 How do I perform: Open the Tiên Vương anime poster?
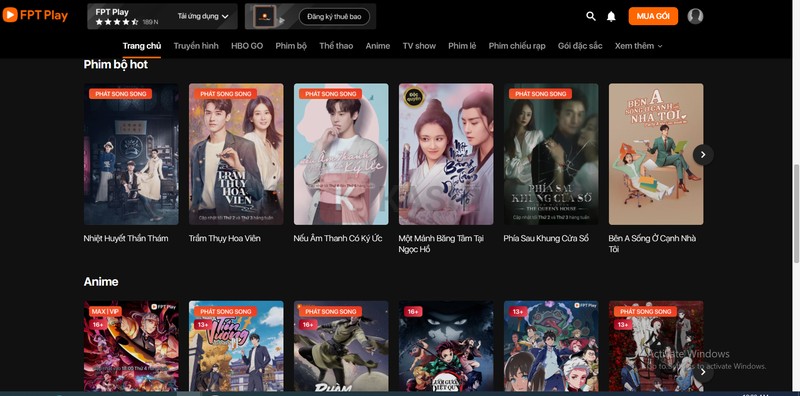(x=236, y=346)
